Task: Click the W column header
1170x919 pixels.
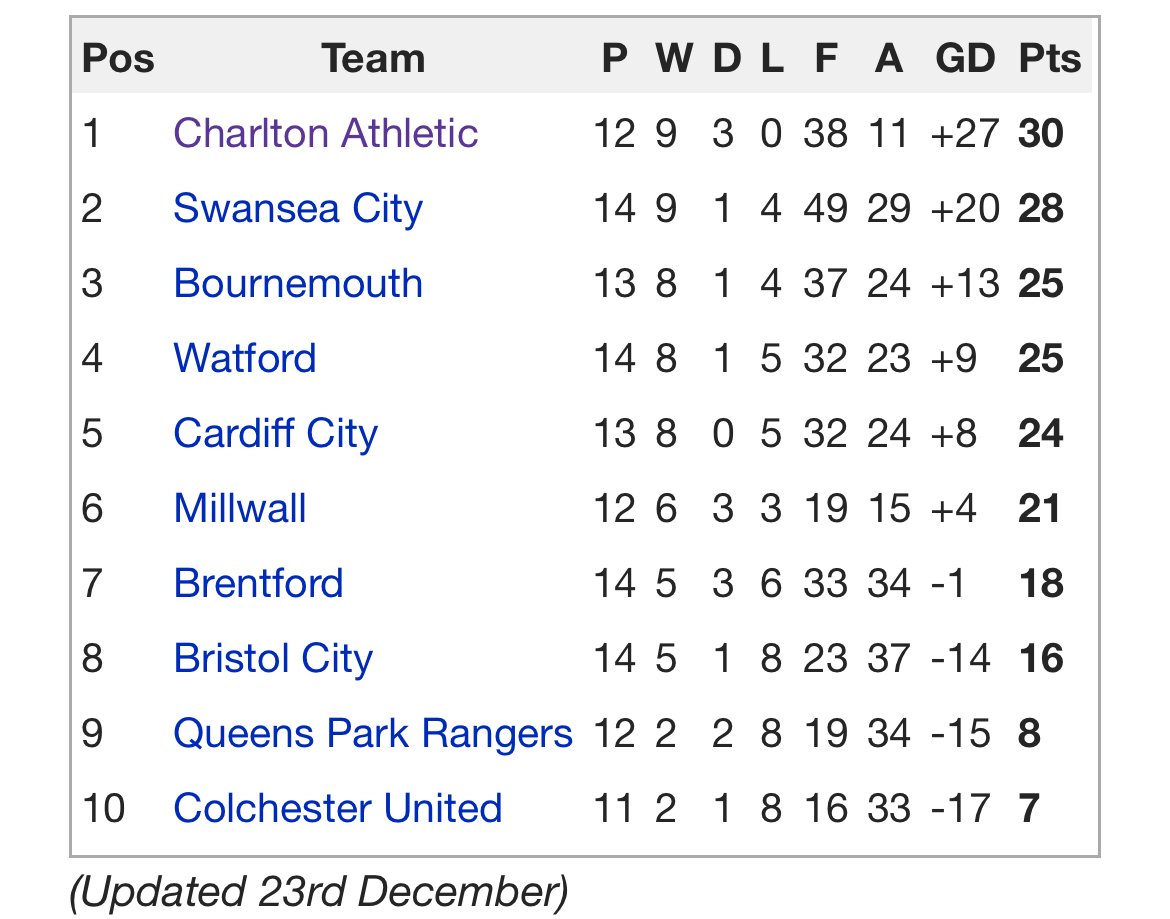Action: click(x=673, y=59)
